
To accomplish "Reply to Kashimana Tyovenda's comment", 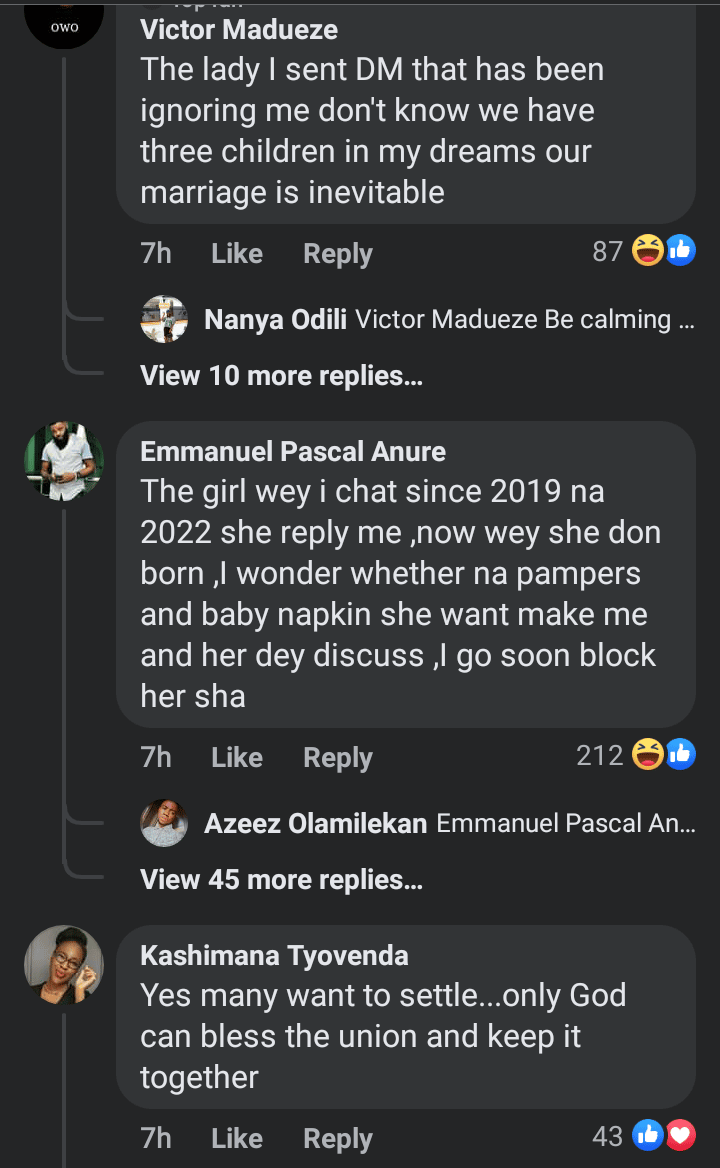I will click(338, 1139).
